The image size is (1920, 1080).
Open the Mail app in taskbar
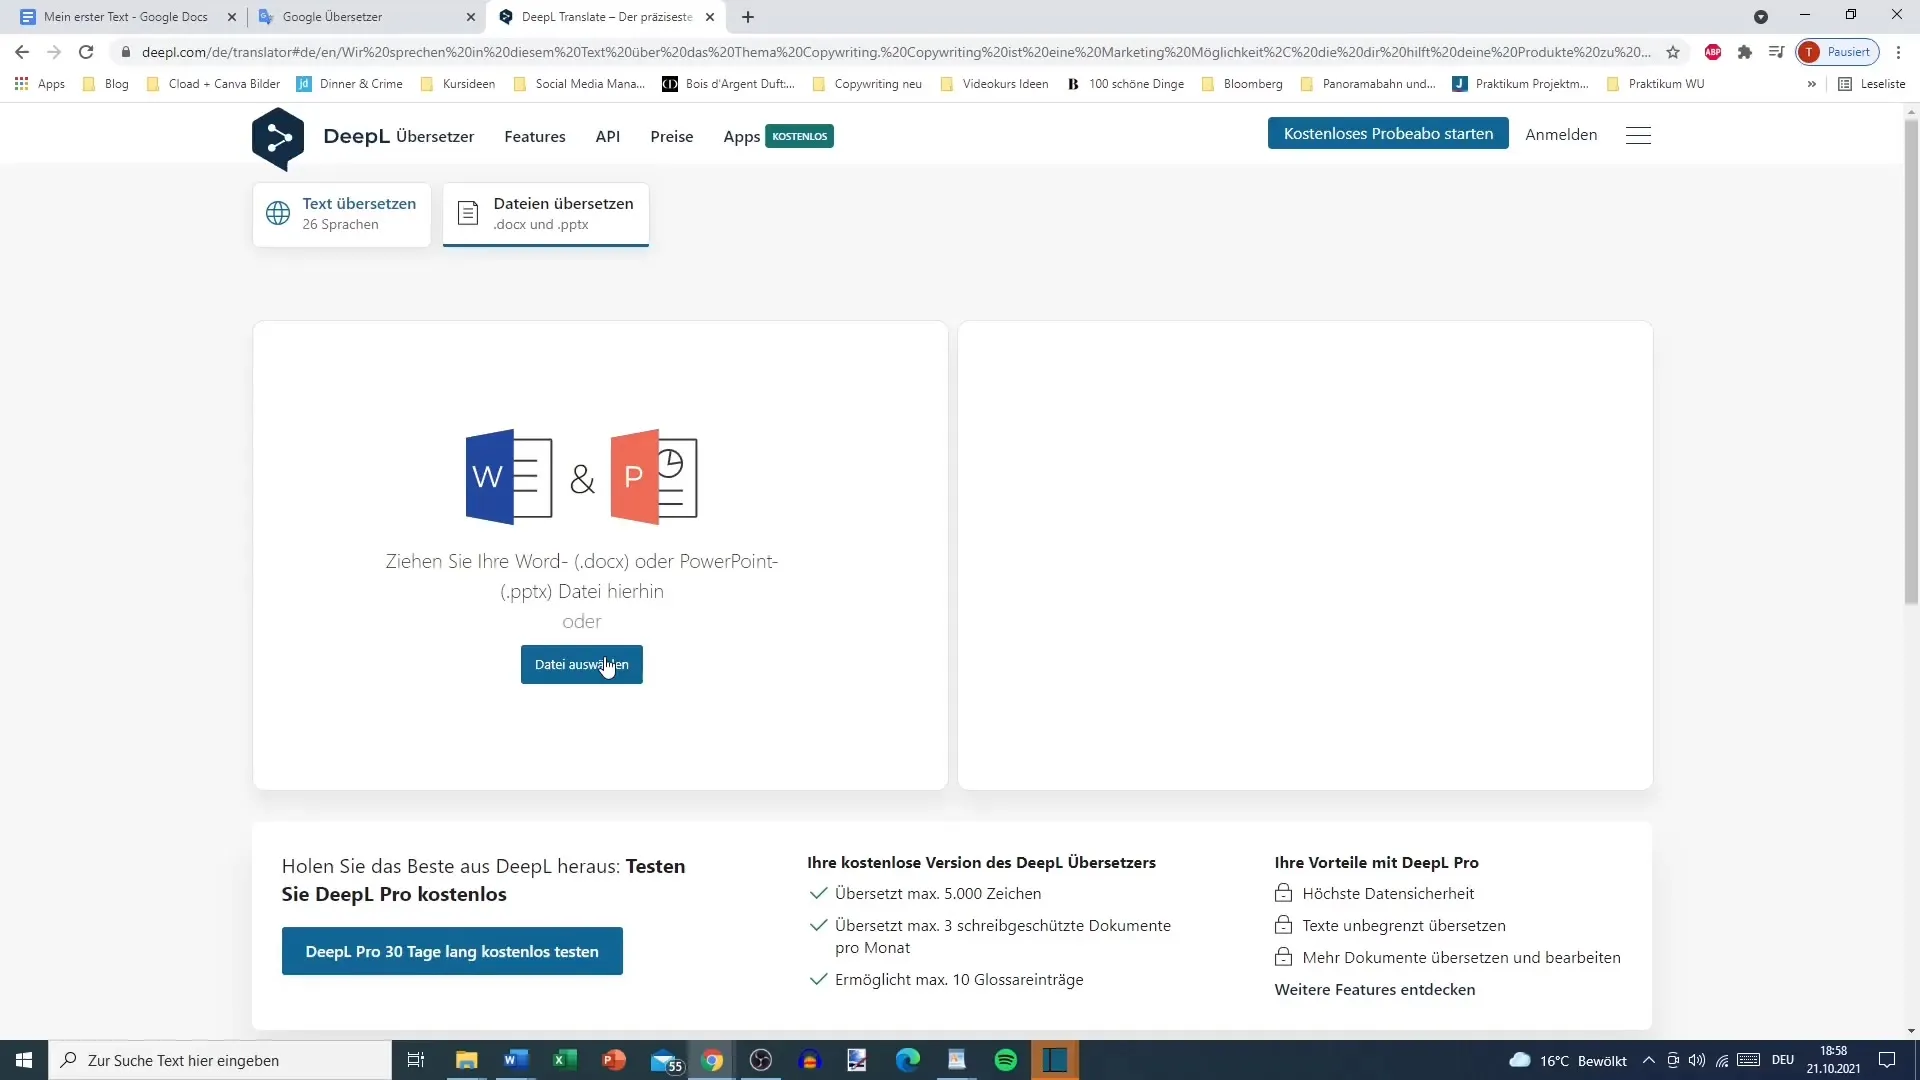point(665,1060)
